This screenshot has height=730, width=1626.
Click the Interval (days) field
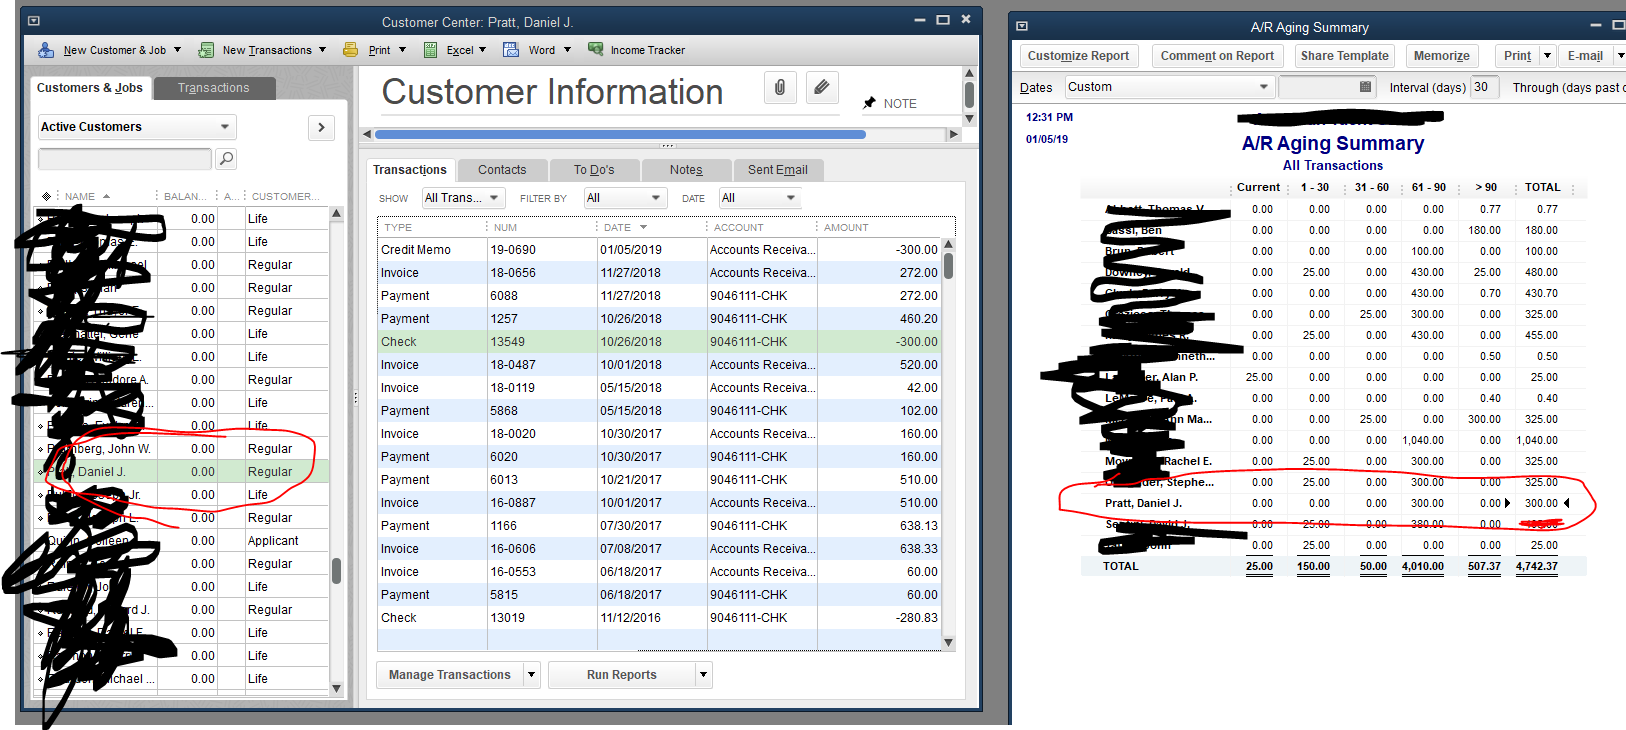(1485, 87)
